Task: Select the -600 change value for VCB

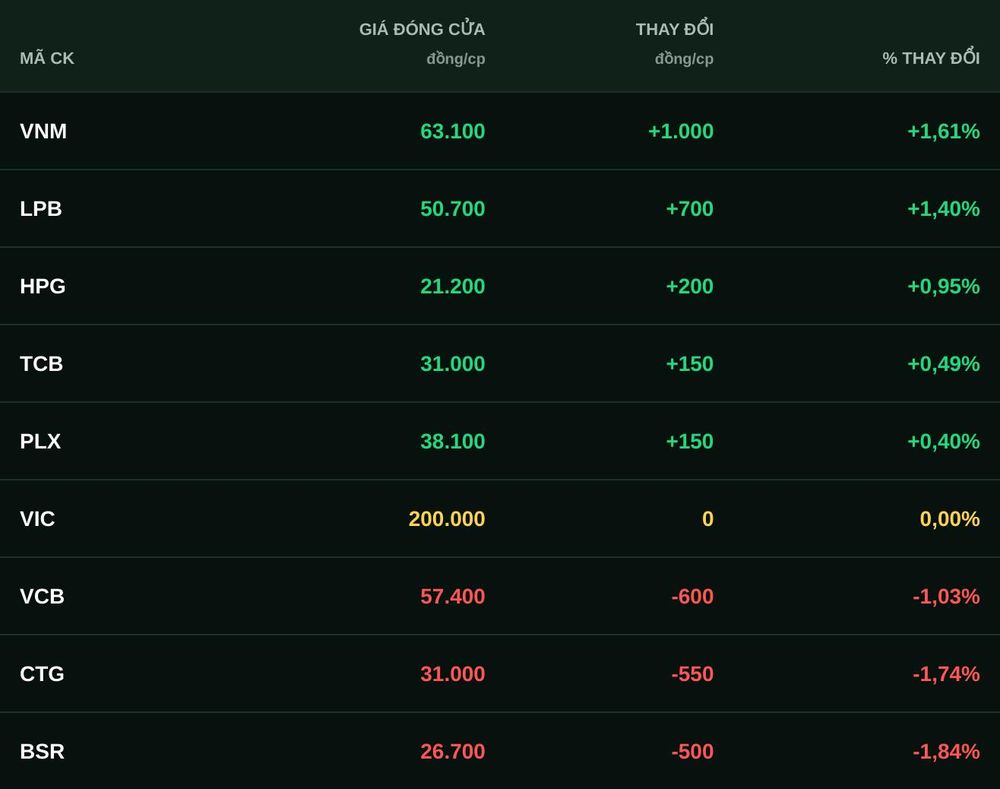Action: click(x=693, y=596)
